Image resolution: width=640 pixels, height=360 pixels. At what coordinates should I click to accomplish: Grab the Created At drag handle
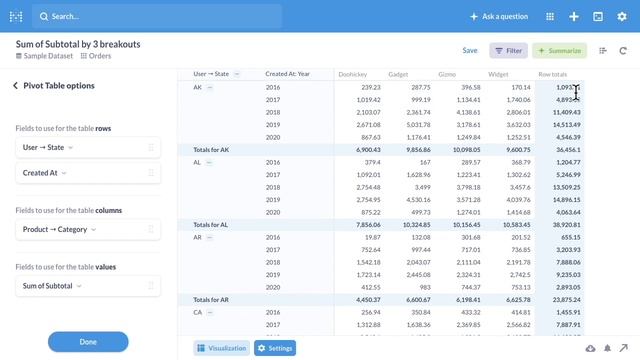point(151,173)
